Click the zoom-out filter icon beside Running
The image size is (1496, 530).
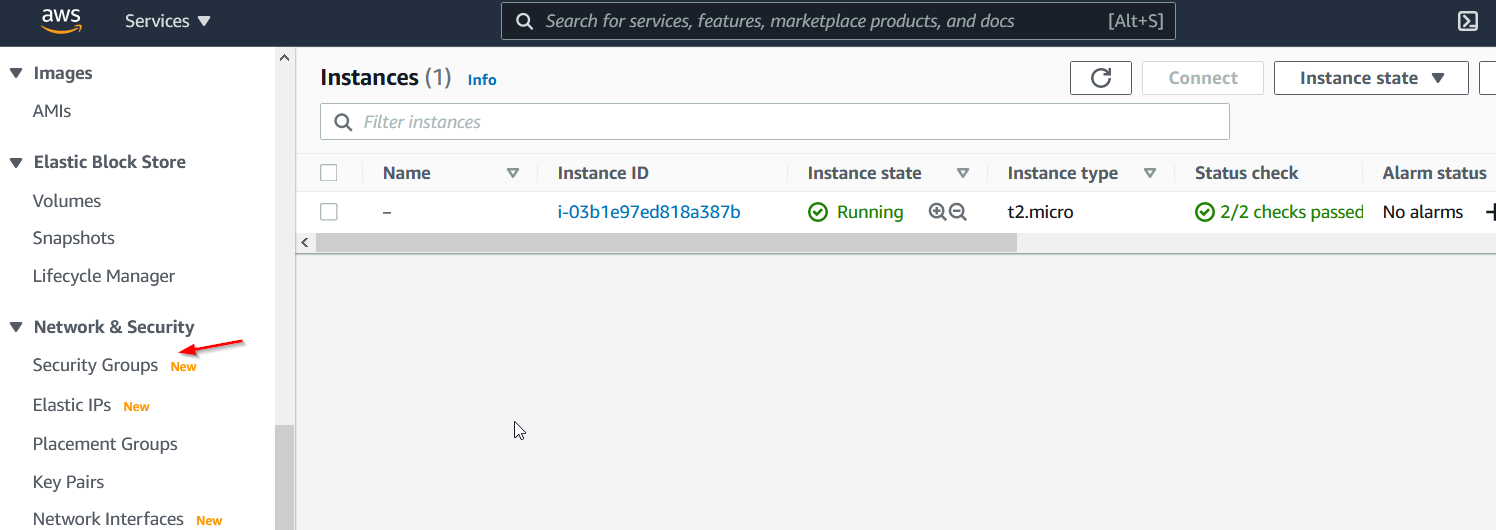tap(958, 212)
